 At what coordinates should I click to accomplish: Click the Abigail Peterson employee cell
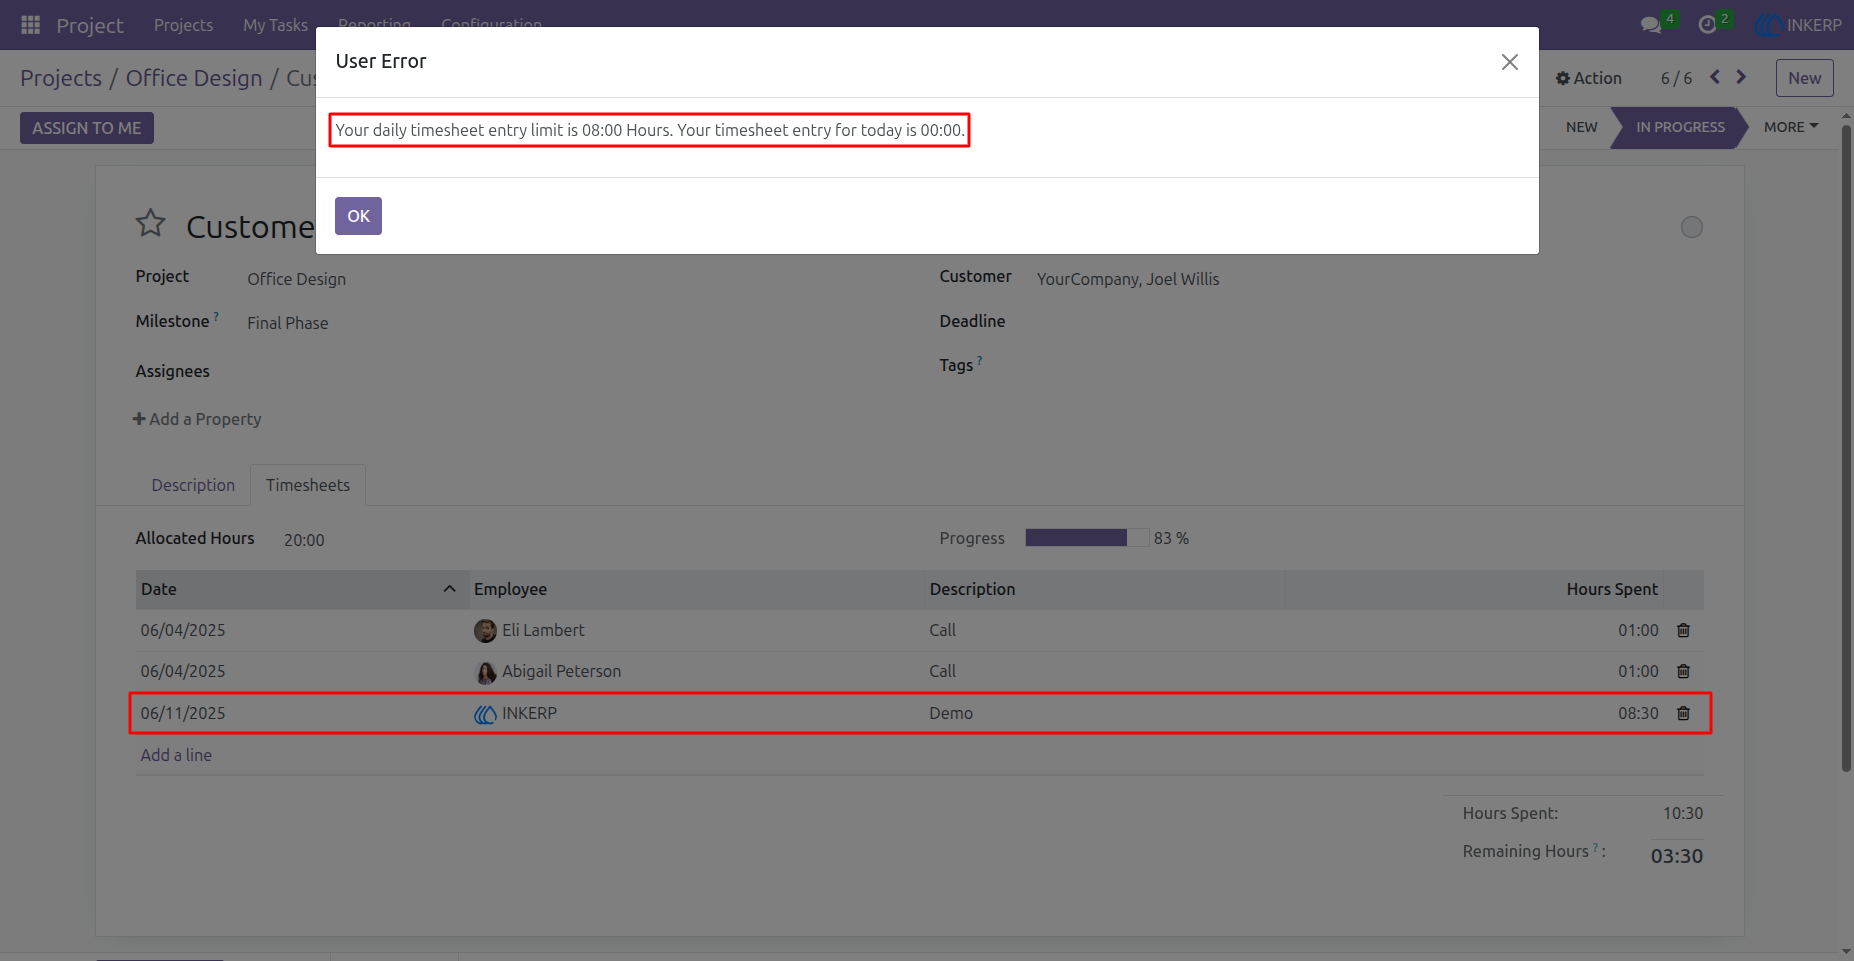click(697, 671)
